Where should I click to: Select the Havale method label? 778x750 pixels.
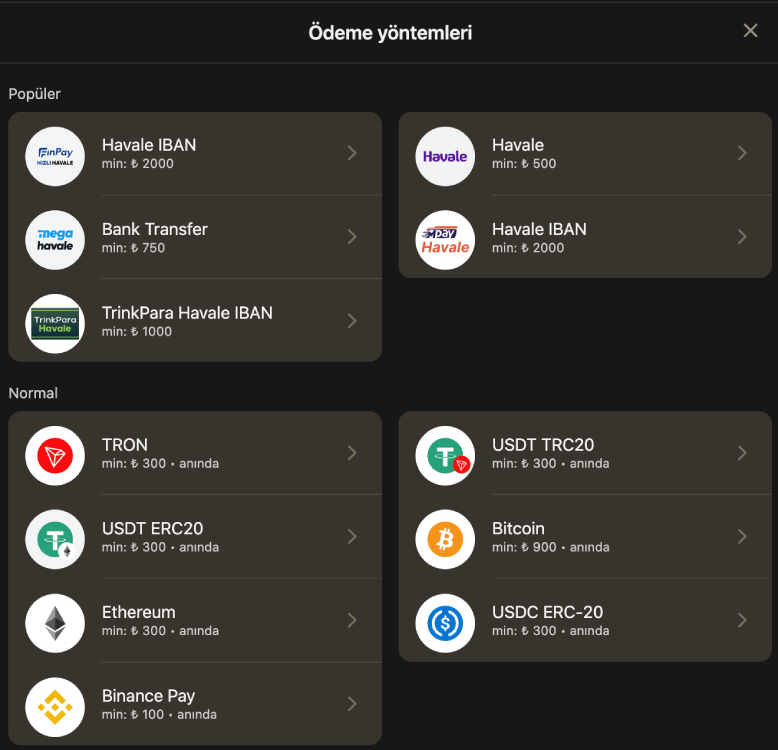pyautogui.click(x=518, y=145)
